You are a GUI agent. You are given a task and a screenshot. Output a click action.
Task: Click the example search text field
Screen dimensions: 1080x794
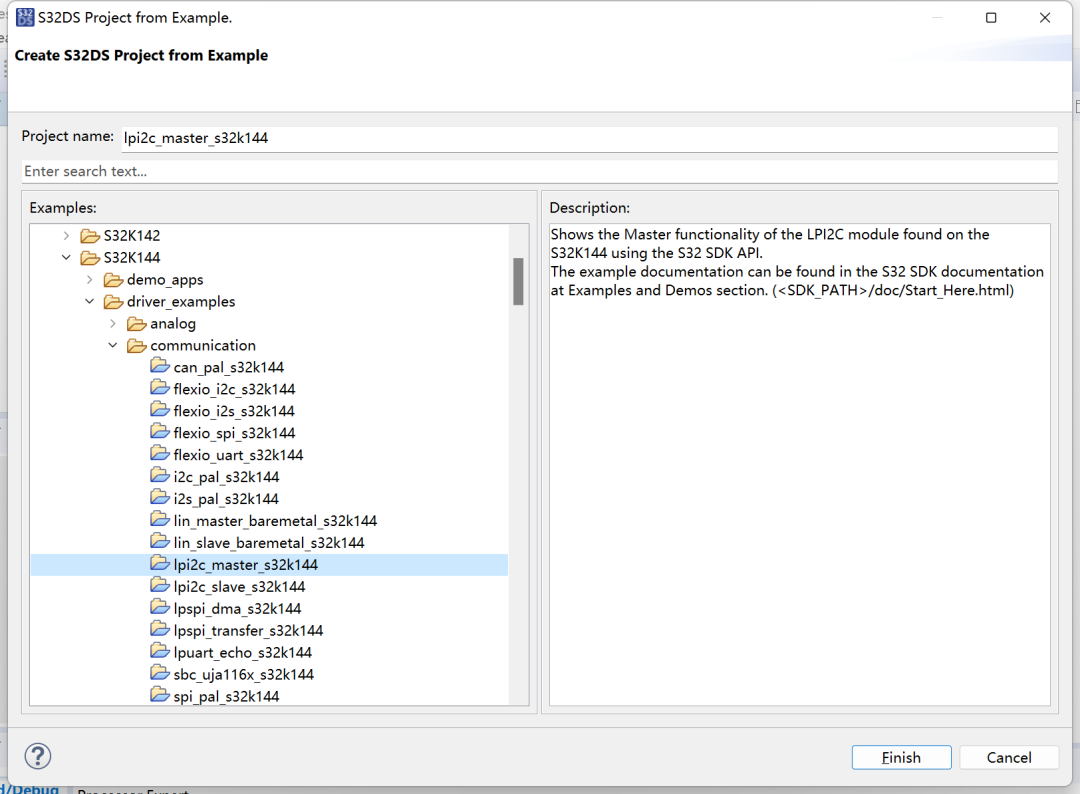(539, 171)
